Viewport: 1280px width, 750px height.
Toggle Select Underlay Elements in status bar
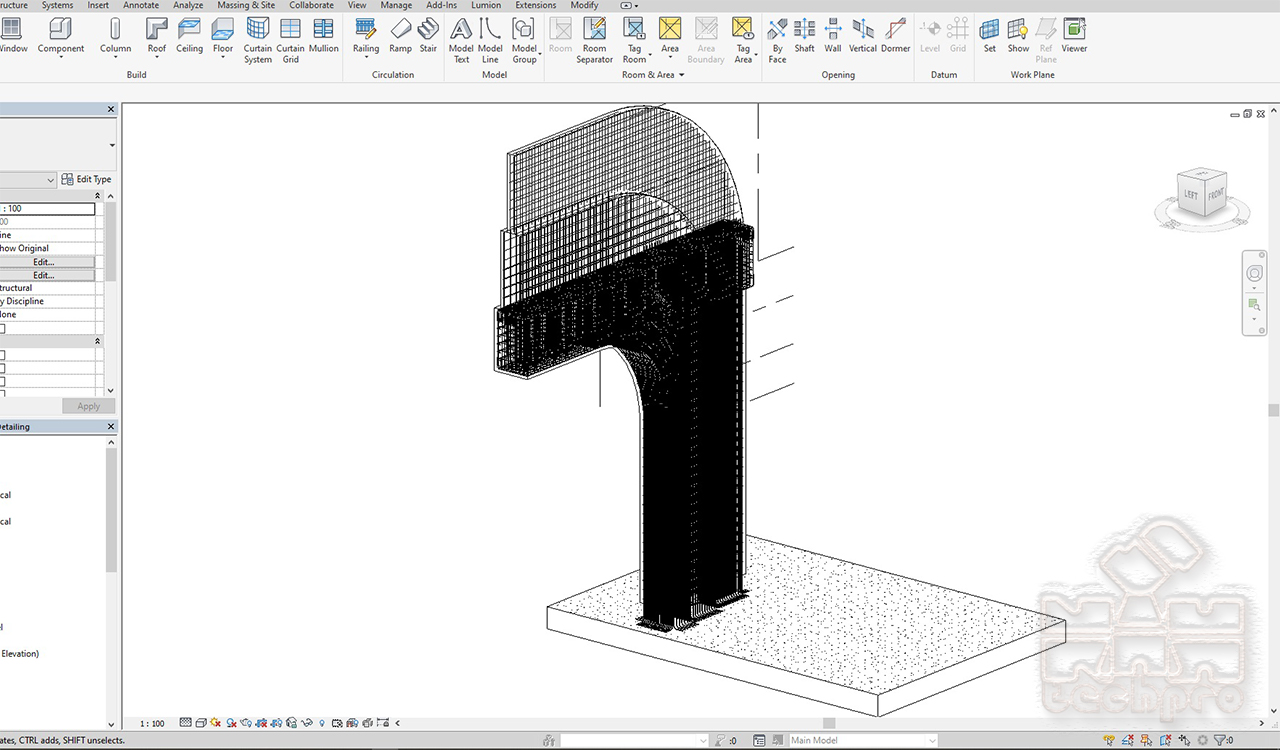point(1128,740)
